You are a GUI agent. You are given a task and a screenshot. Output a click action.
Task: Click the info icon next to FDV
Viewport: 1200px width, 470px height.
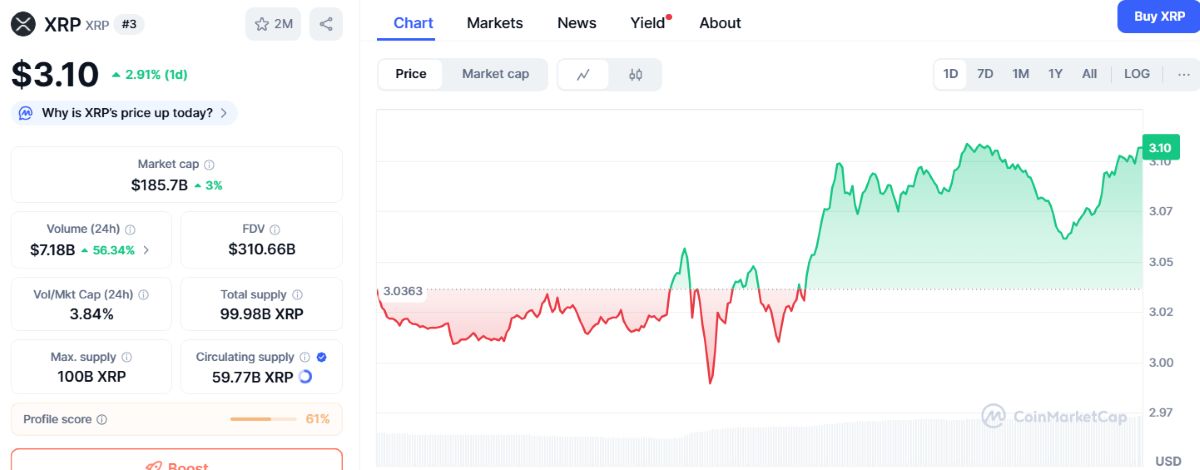tap(275, 229)
